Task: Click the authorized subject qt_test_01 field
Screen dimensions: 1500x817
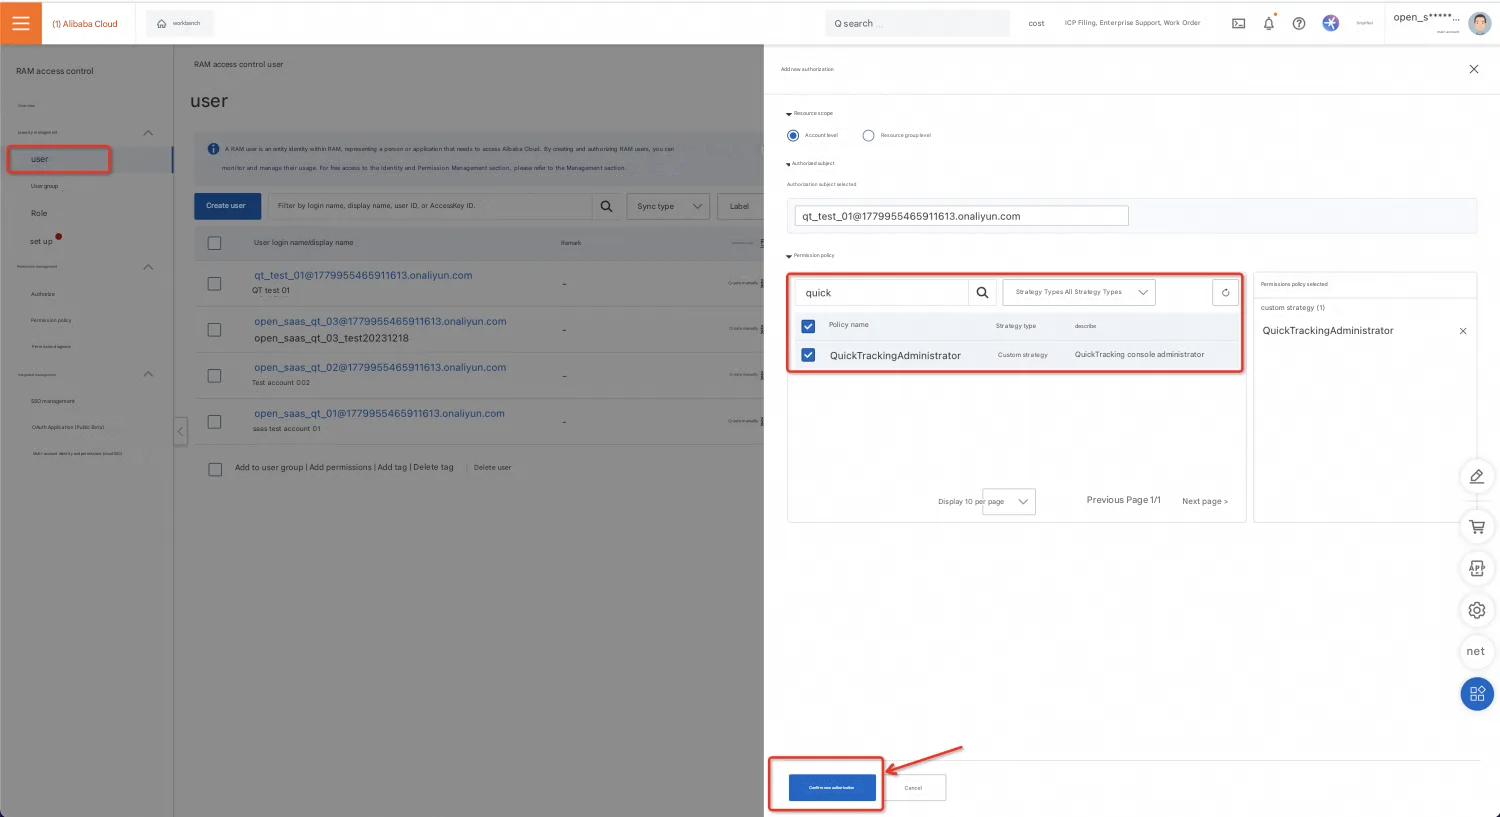Action: coord(962,216)
